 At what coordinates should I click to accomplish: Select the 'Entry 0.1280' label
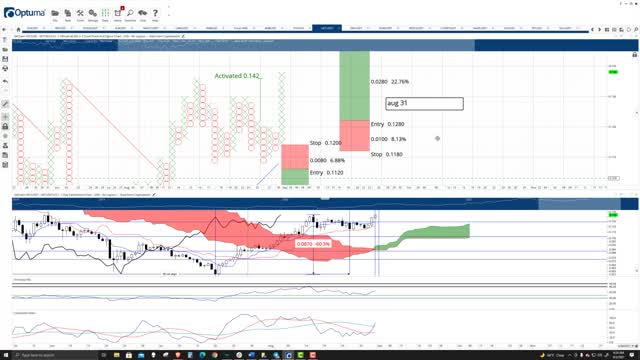(x=387, y=124)
